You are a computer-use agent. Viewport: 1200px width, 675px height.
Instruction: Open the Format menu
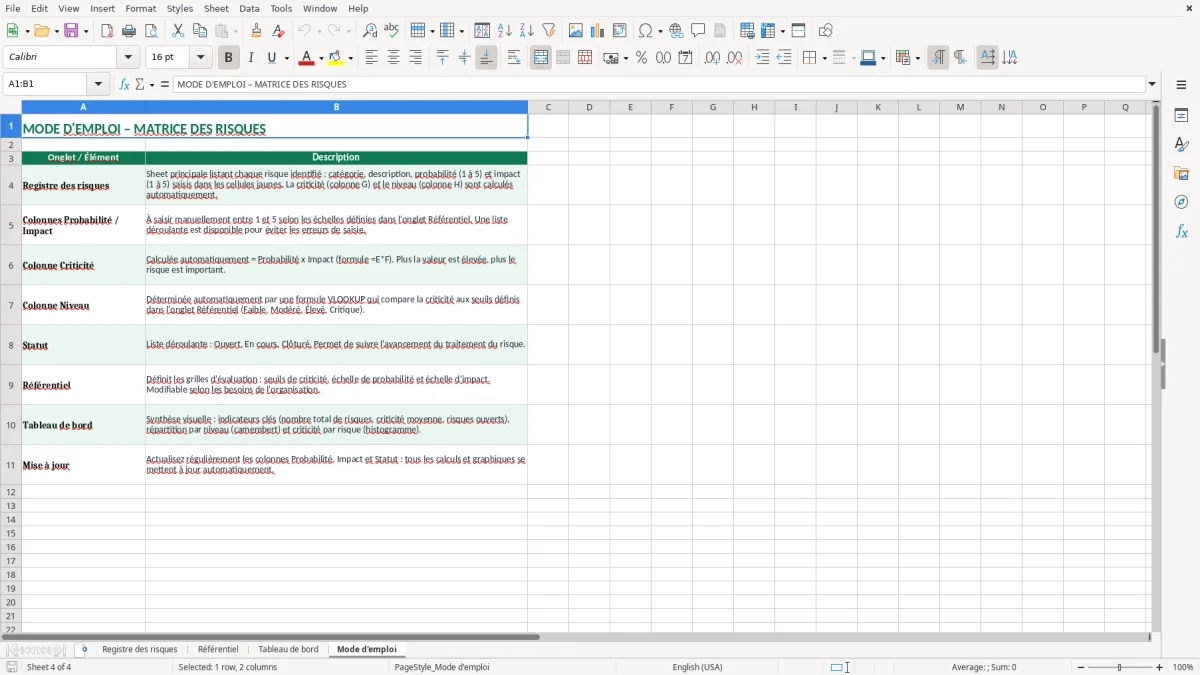140,9
